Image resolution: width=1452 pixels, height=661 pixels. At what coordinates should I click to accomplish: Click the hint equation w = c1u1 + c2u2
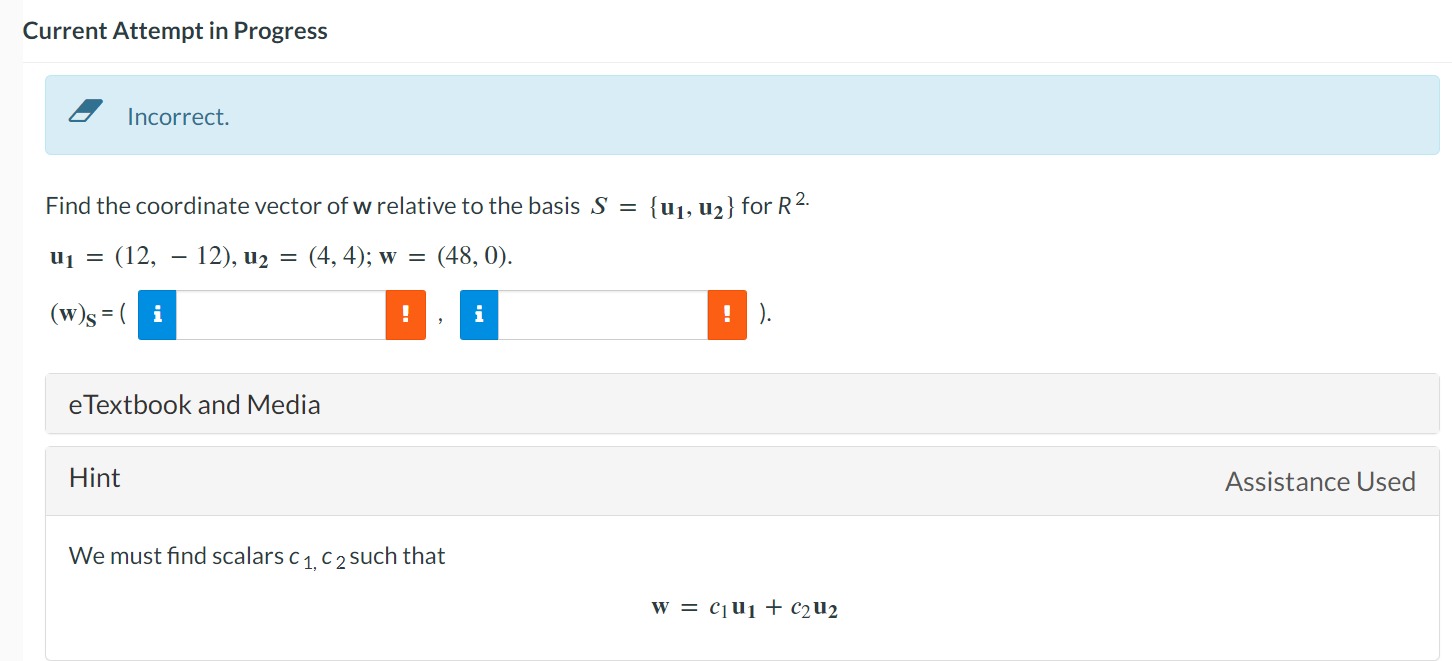[743, 606]
